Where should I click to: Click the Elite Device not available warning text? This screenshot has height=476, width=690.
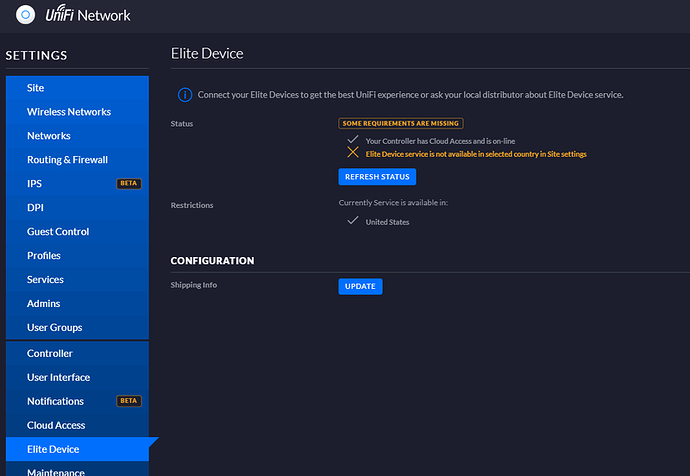(x=476, y=154)
